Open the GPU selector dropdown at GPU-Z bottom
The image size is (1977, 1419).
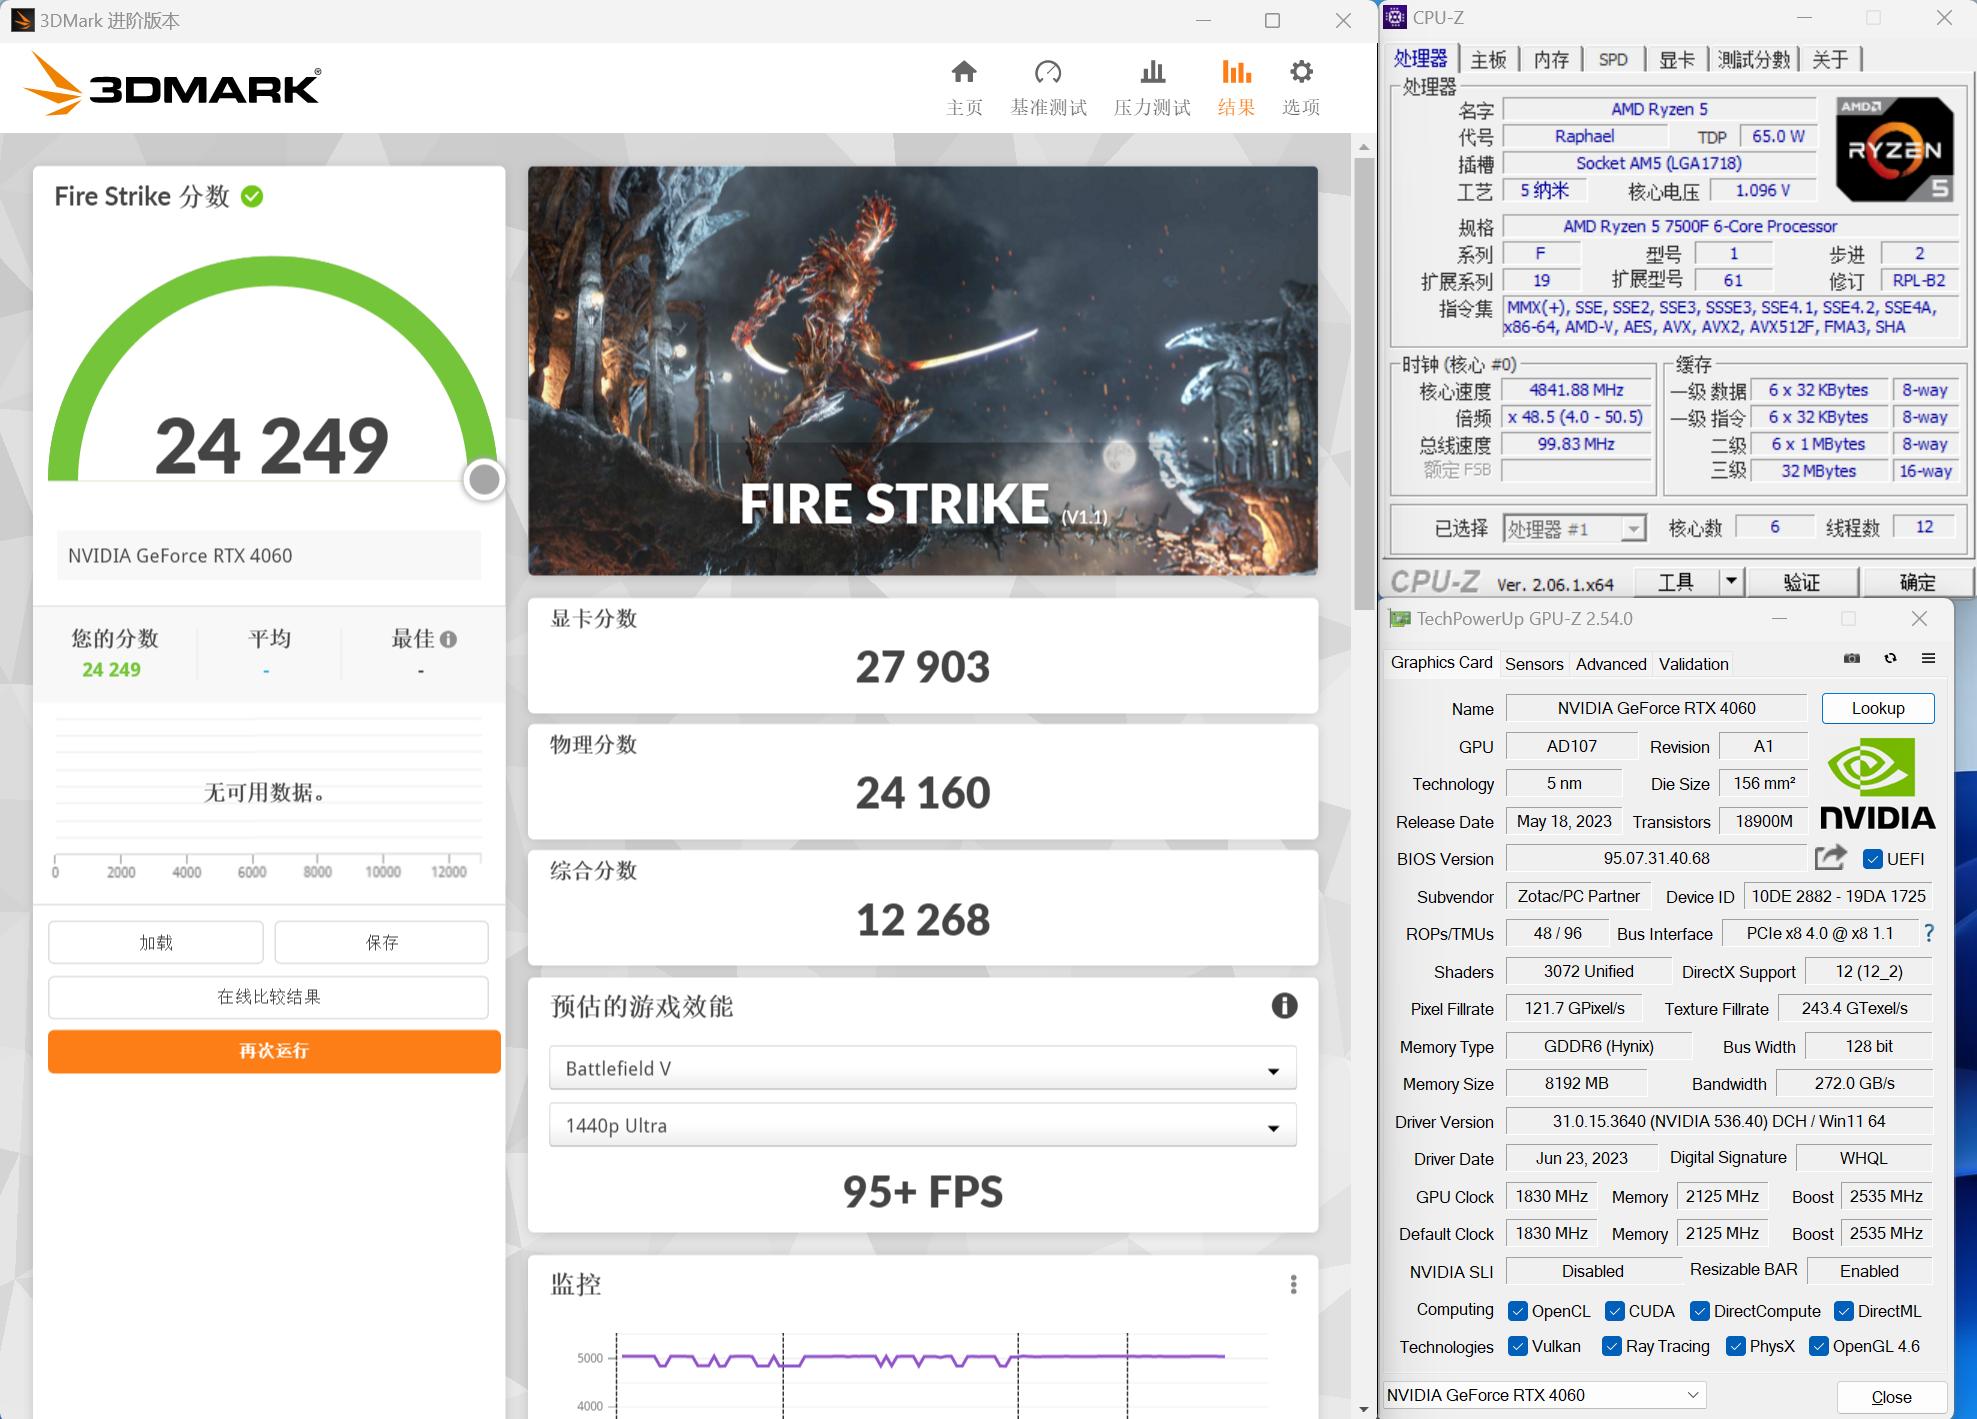(1692, 1394)
